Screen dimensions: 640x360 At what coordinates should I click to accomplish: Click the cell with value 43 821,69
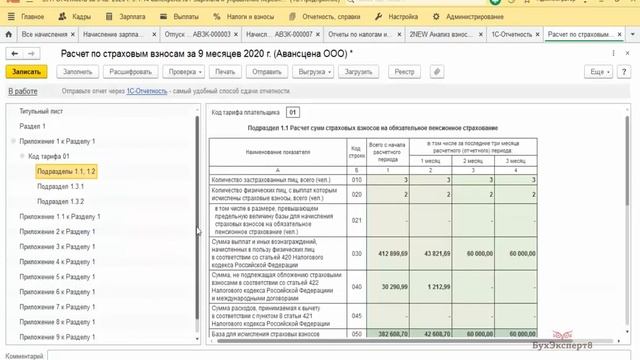point(431,253)
